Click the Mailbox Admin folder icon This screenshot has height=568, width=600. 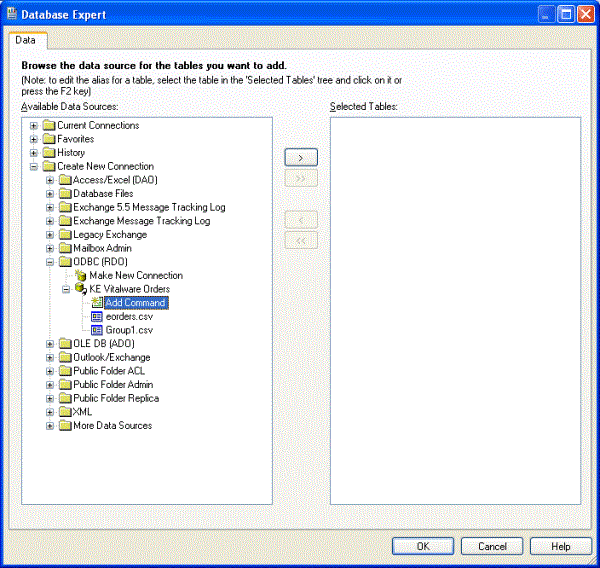(65, 248)
